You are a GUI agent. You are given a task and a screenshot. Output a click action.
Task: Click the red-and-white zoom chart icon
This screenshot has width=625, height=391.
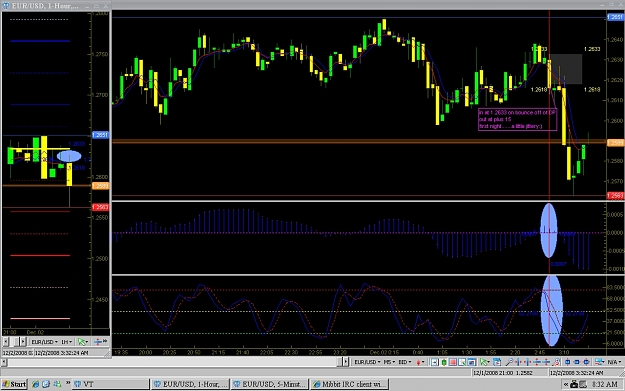(x=556, y=362)
